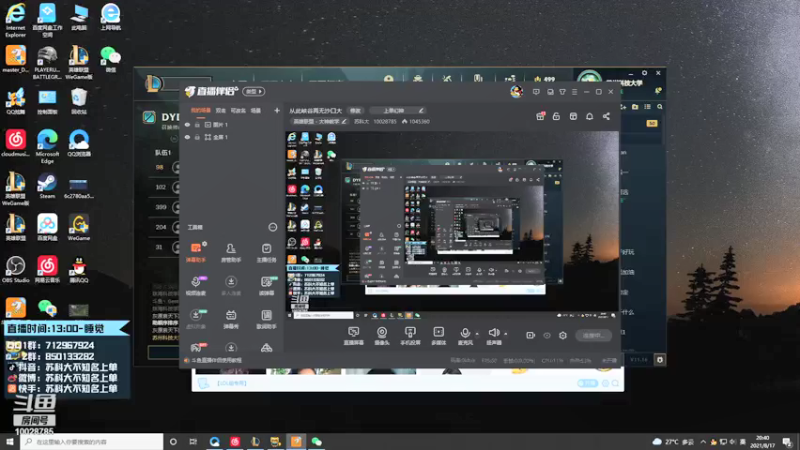This screenshot has width=800, height=450.
Task: Open the room manager helper tool
Action: tap(231, 252)
